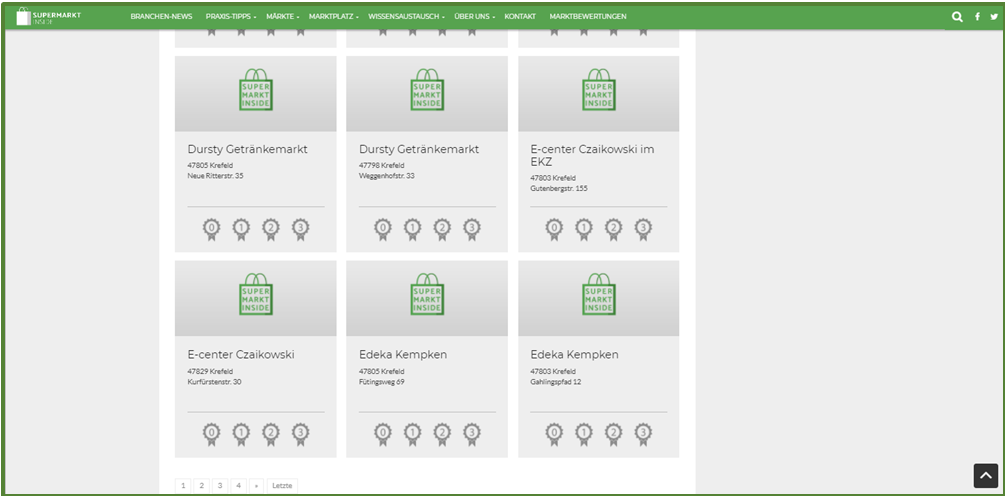Select badge 0 for Edeka Kempken Fütingsweg 69
1005x496 pixels.
(383, 434)
